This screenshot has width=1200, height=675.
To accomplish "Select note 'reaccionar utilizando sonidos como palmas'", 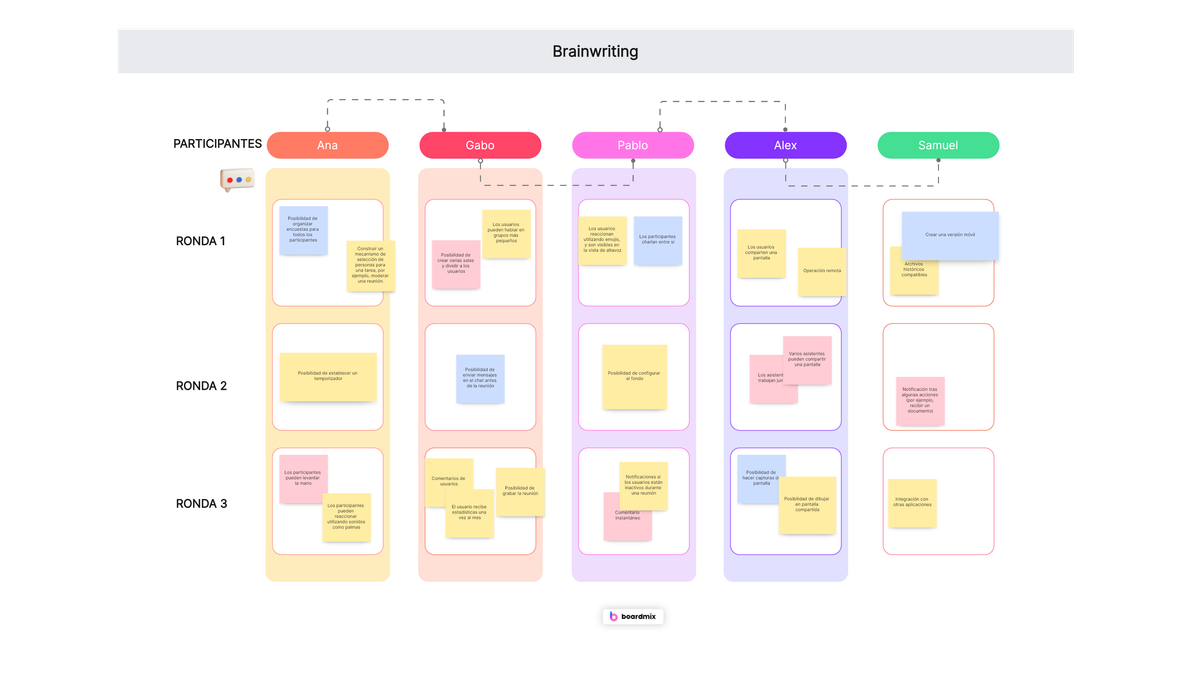I will tap(347, 517).
